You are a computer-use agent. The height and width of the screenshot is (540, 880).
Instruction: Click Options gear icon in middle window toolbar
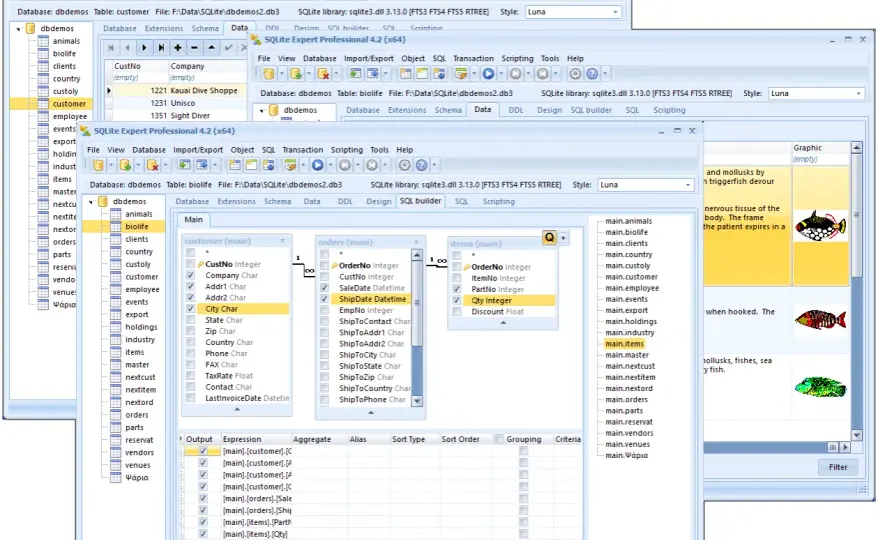pyautogui.click(x=575, y=74)
